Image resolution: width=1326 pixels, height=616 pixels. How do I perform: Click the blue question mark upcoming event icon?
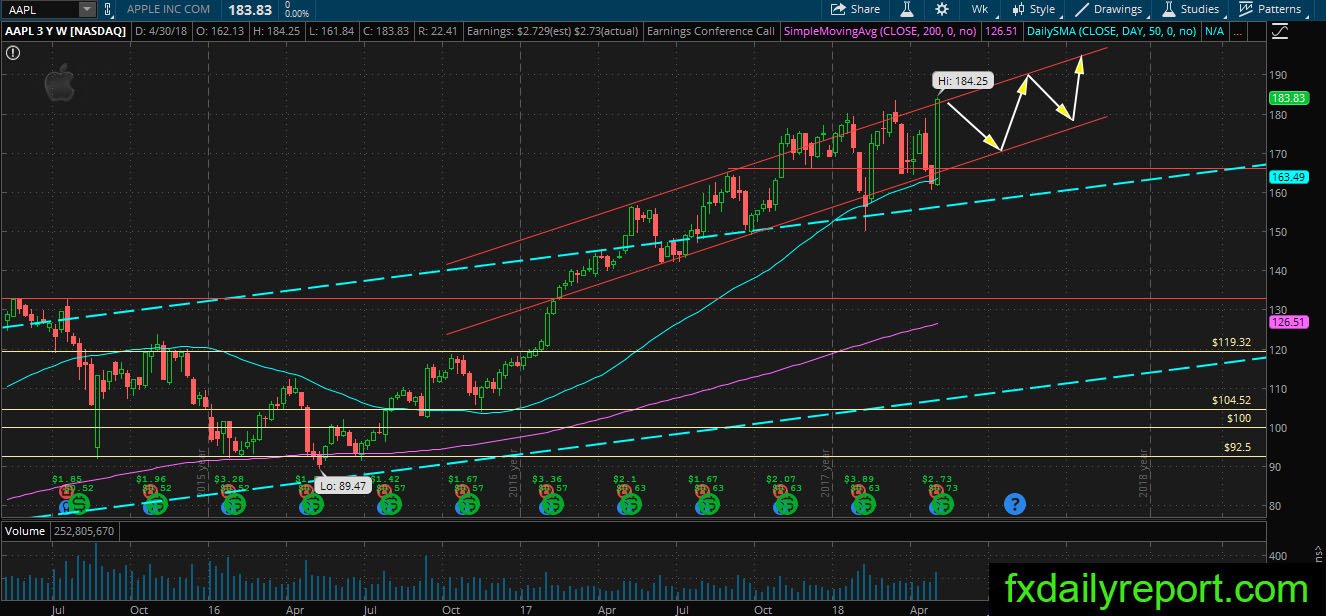click(x=1015, y=504)
